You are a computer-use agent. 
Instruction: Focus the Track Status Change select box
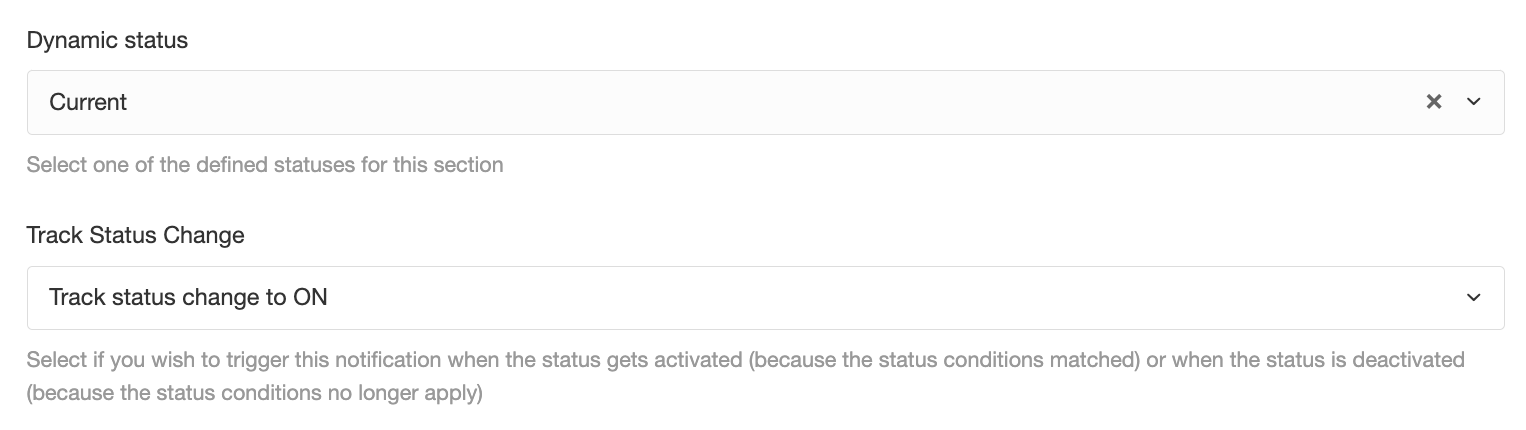point(765,298)
